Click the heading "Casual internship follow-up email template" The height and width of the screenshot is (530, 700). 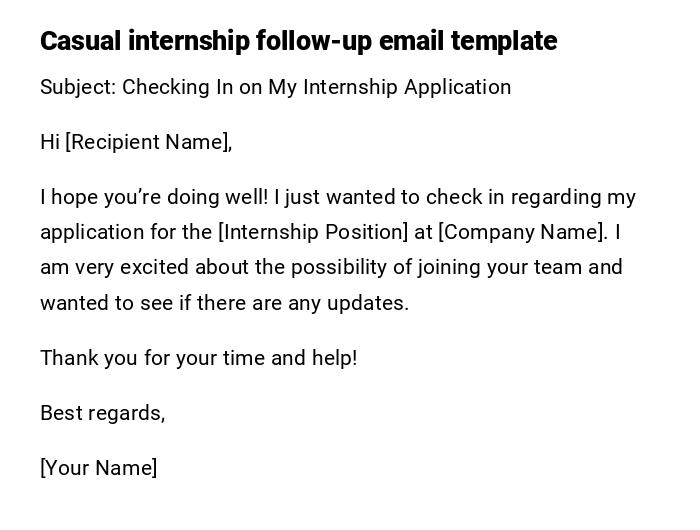(298, 41)
